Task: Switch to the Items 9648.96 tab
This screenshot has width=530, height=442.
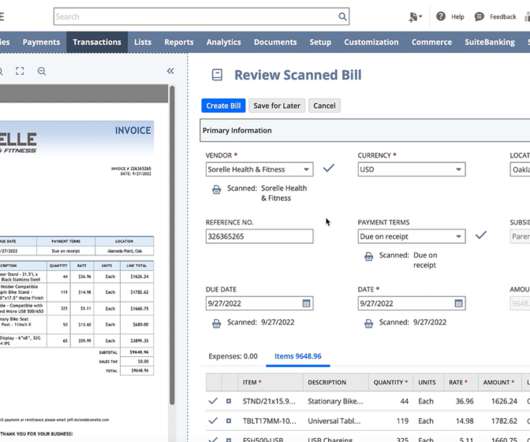Action: tap(298, 356)
